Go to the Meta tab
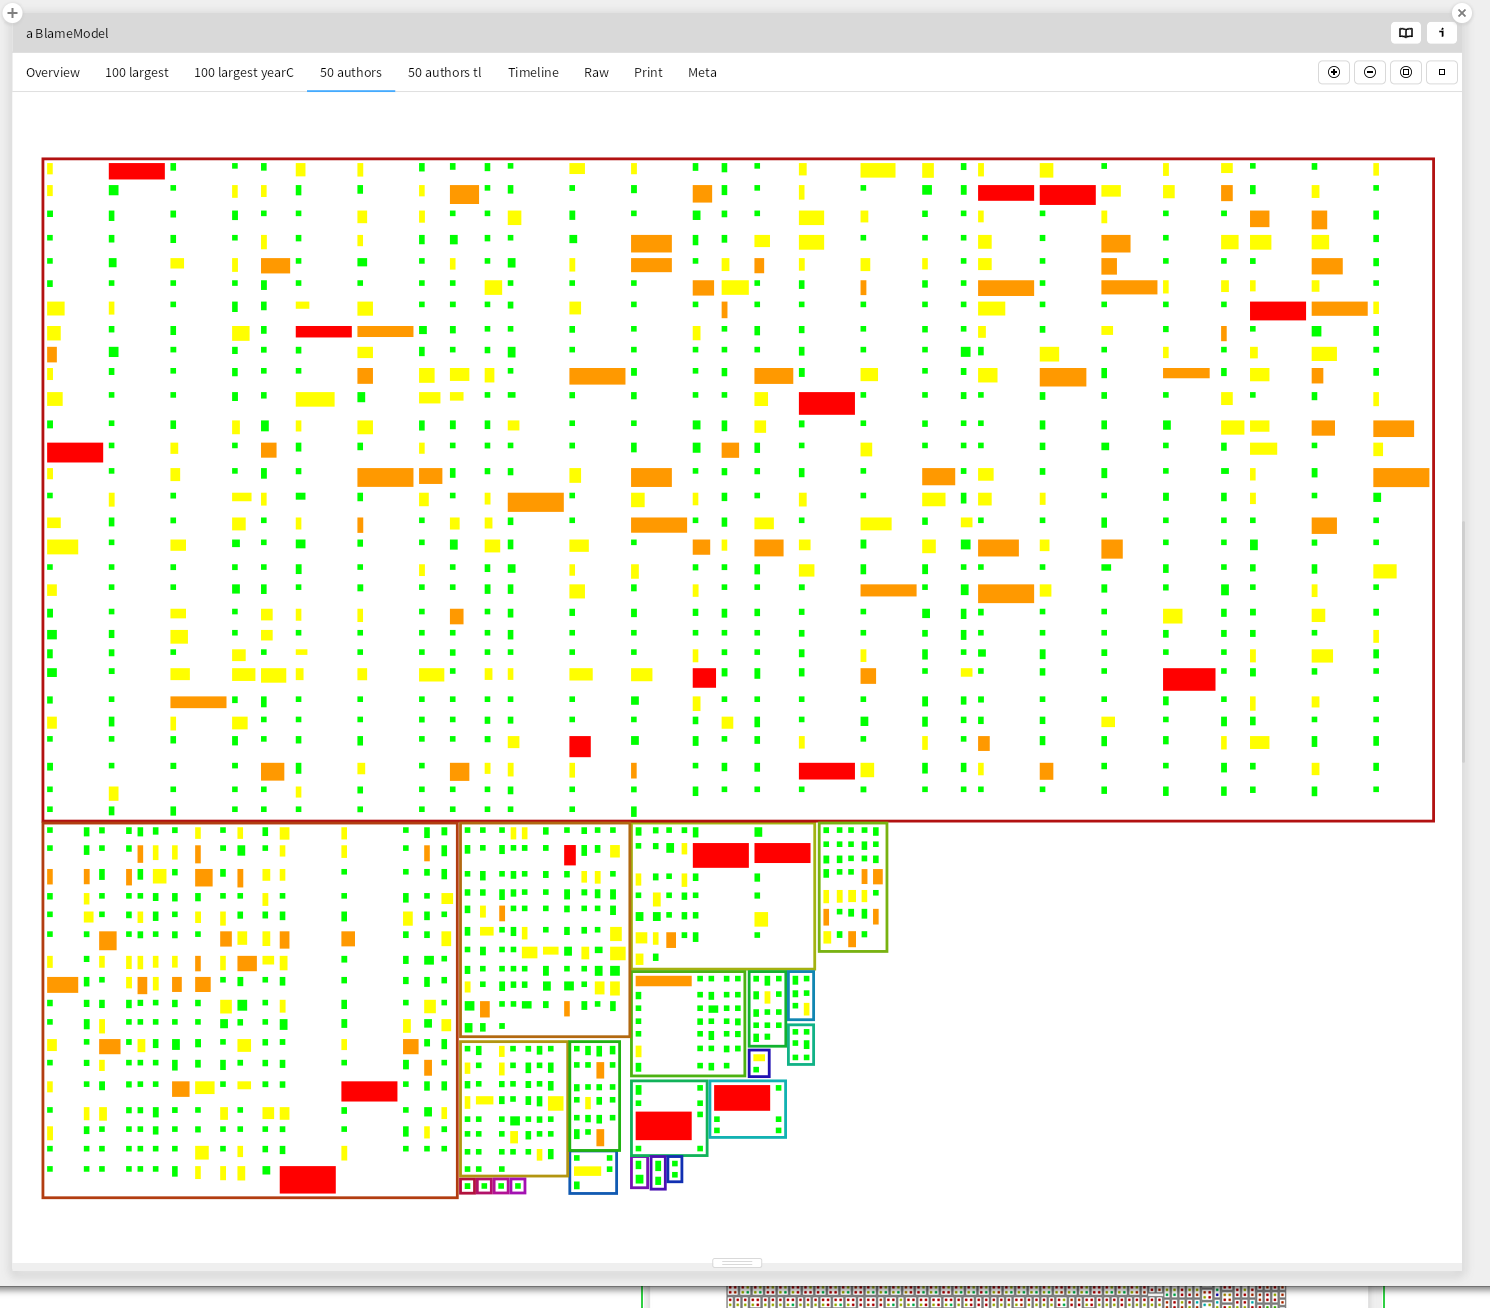The width and height of the screenshot is (1490, 1308). click(702, 73)
